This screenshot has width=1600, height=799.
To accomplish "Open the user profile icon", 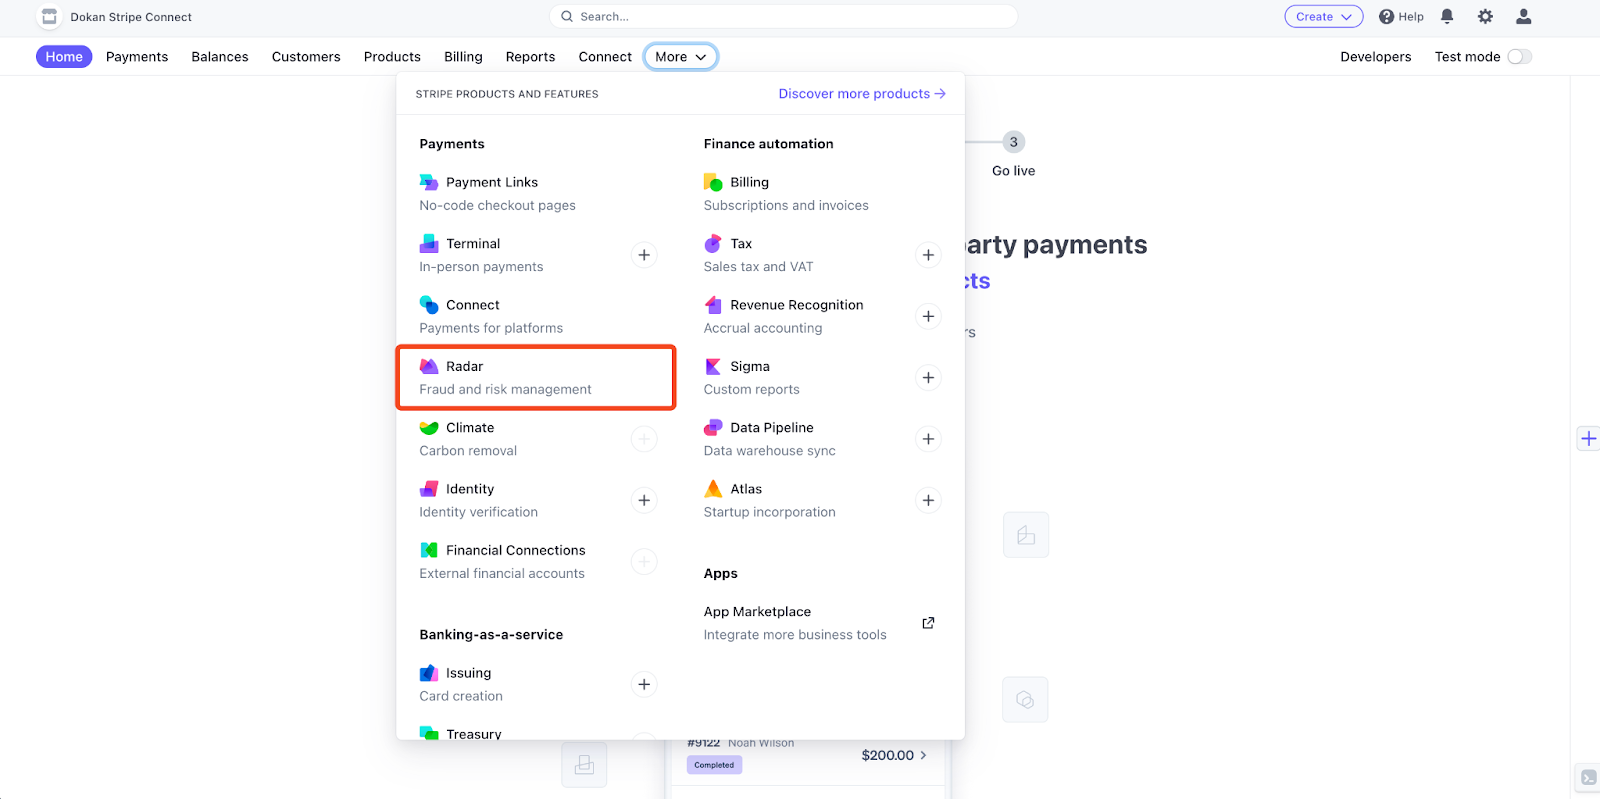I will (1523, 16).
